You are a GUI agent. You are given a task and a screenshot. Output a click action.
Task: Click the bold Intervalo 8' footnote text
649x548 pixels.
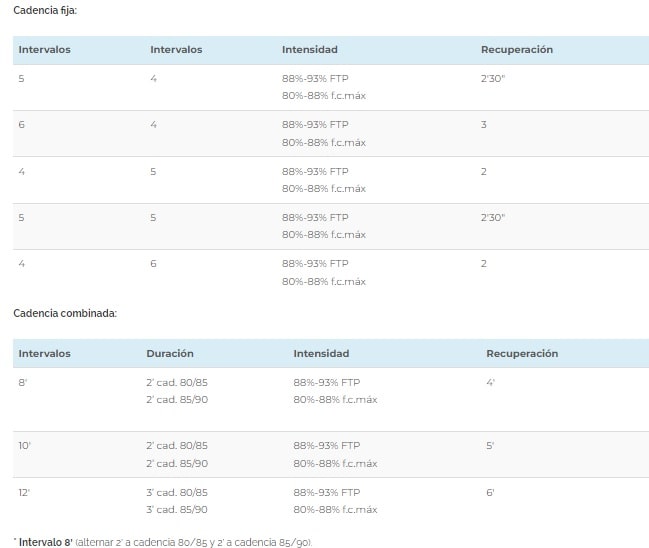[x=46, y=542]
